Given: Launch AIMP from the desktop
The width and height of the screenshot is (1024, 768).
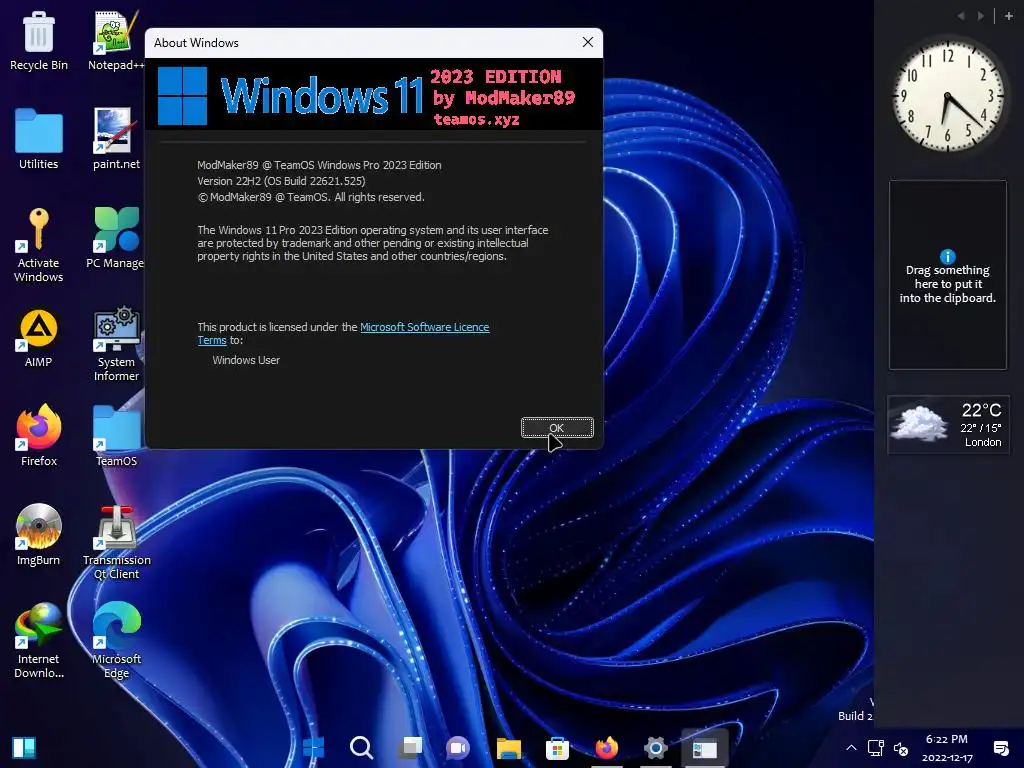Looking at the screenshot, I should 39,338.
